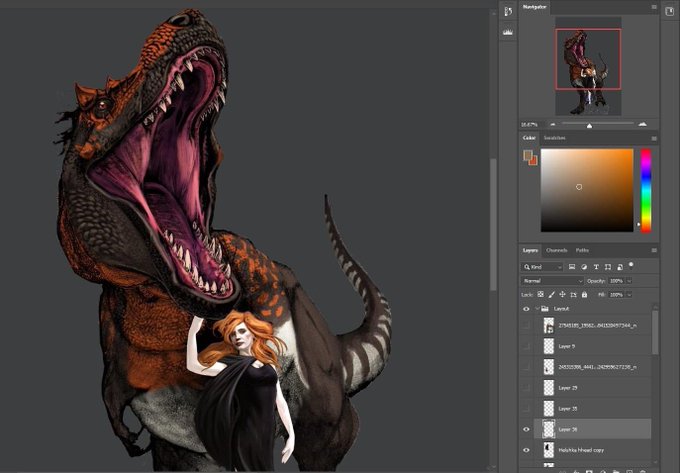Lock transparent pixels in Layers panel
The width and height of the screenshot is (680, 473).
540,294
